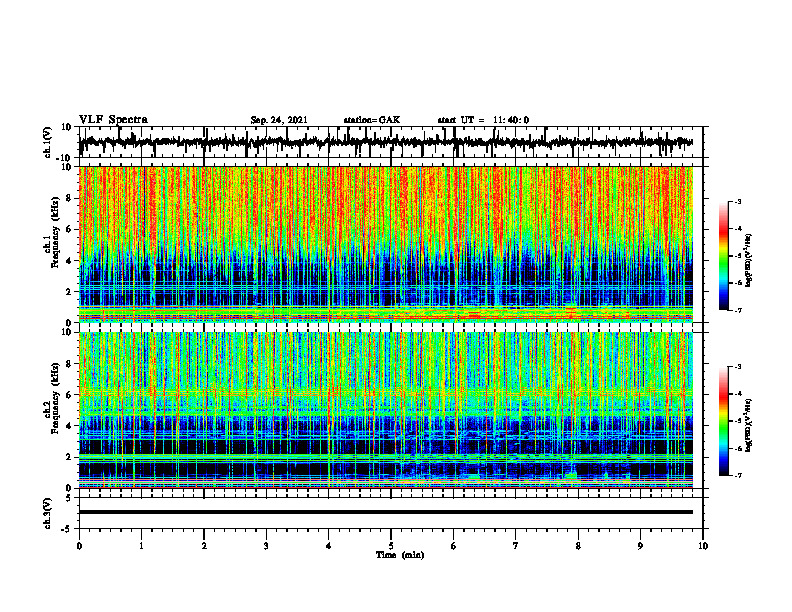Click the time axis tick label "7"
Viewport: 792px width, 612px height.
[x=516, y=546]
